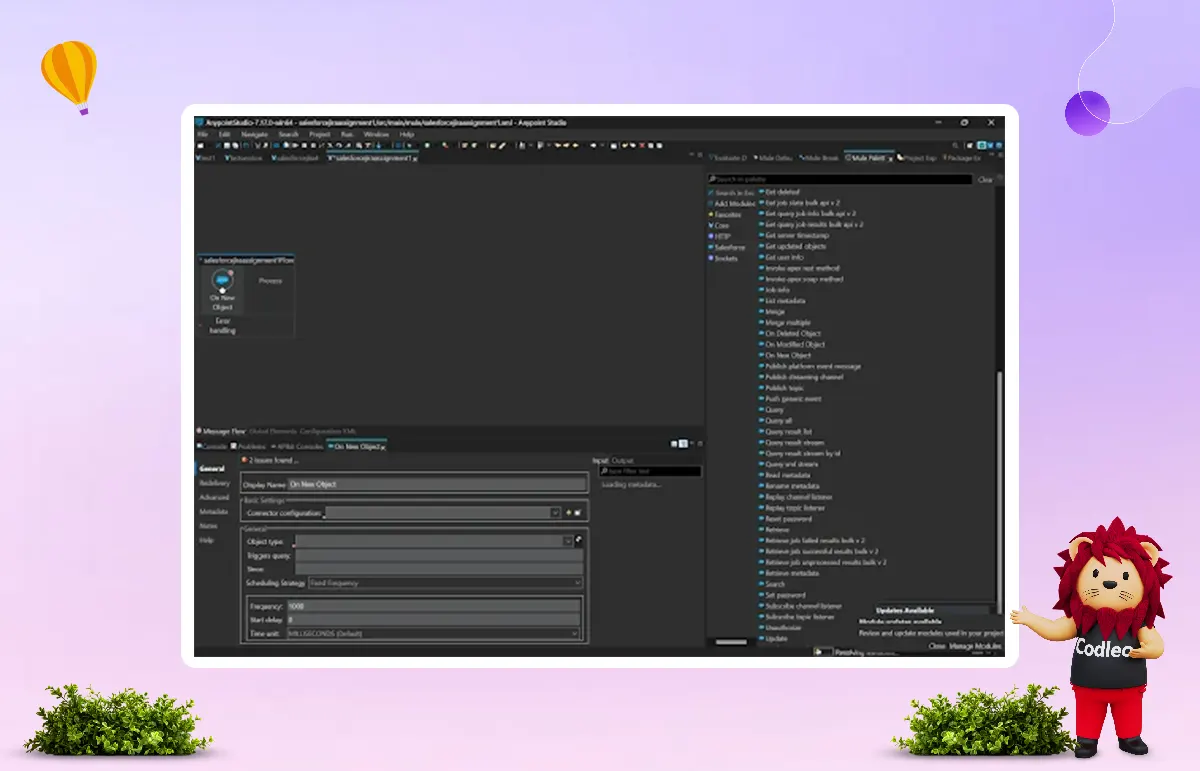This screenshot has width=1200, height=771.
Task: Switch to the Message Flow view tab
Action: pyautogui.click(x=221, y=431)
